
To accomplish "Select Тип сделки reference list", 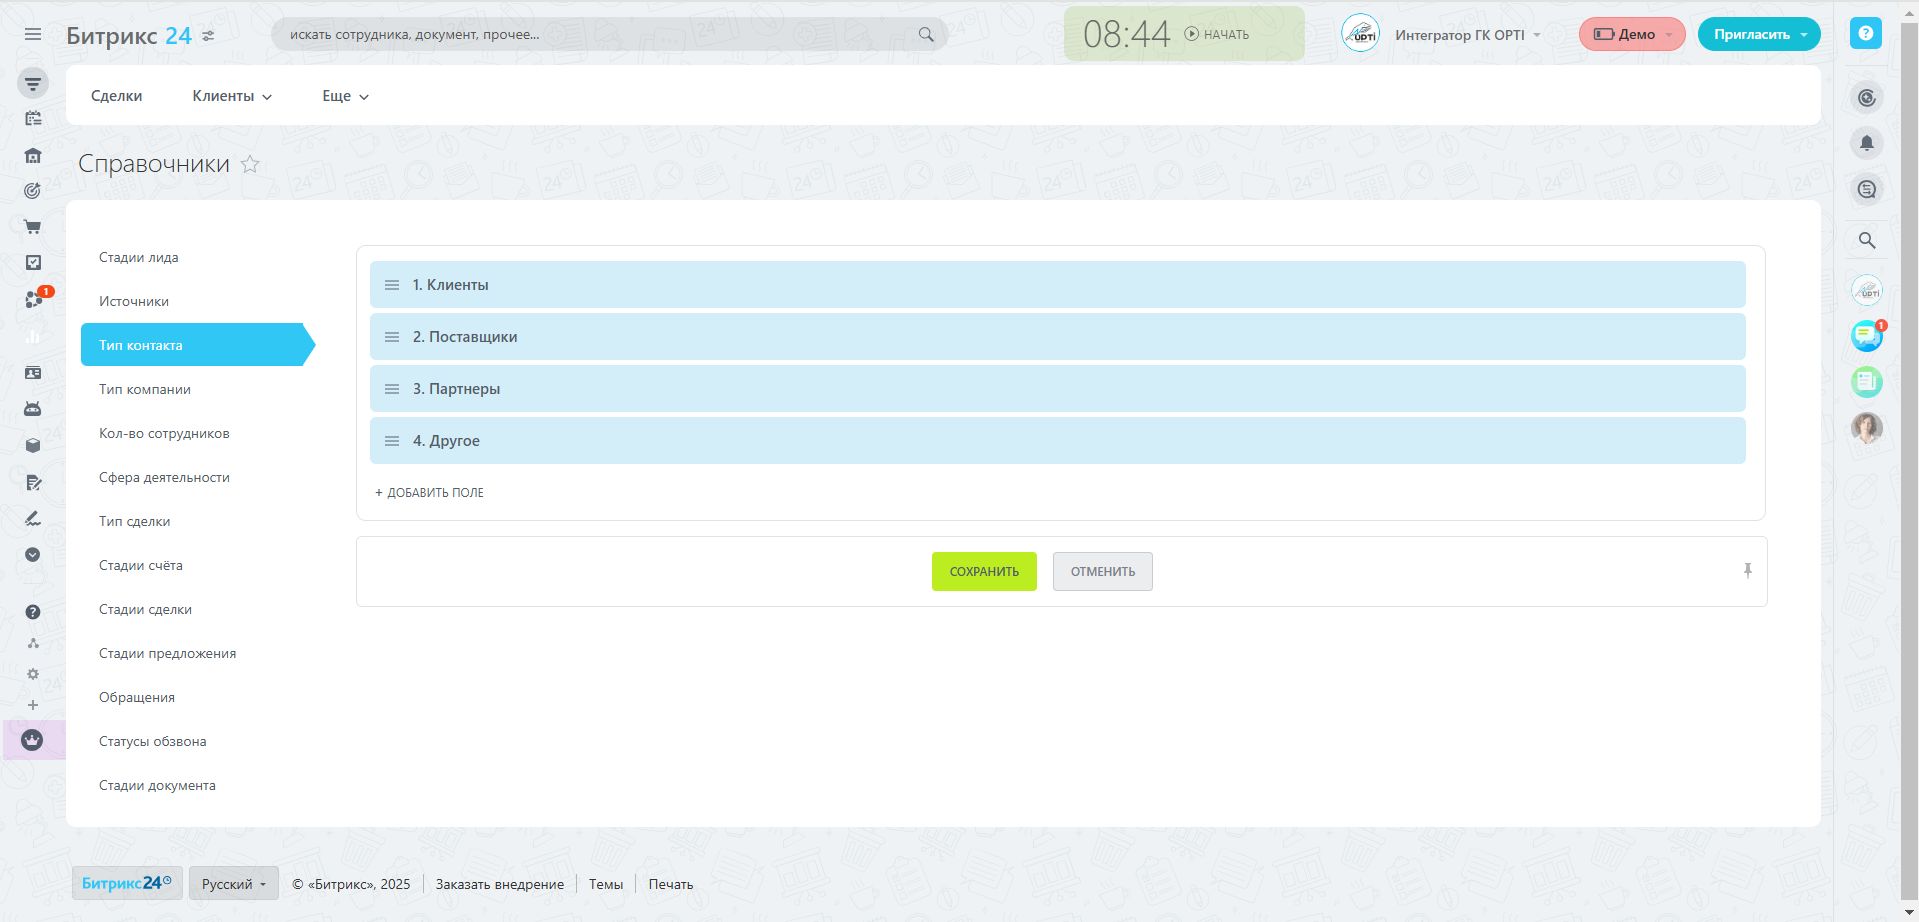I will (x=134, y=522).
